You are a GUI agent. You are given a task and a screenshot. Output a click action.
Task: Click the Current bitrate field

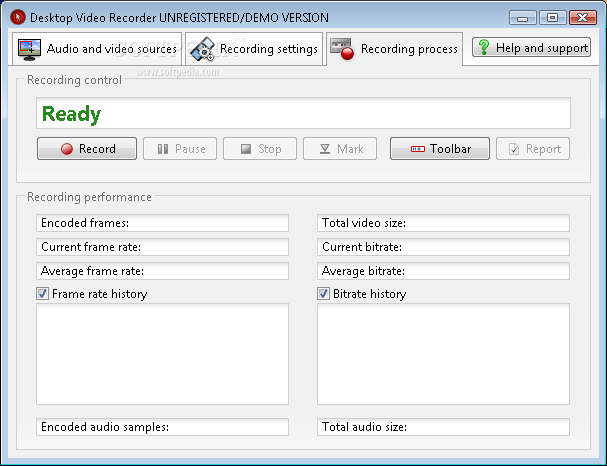[x=443, y=247]
